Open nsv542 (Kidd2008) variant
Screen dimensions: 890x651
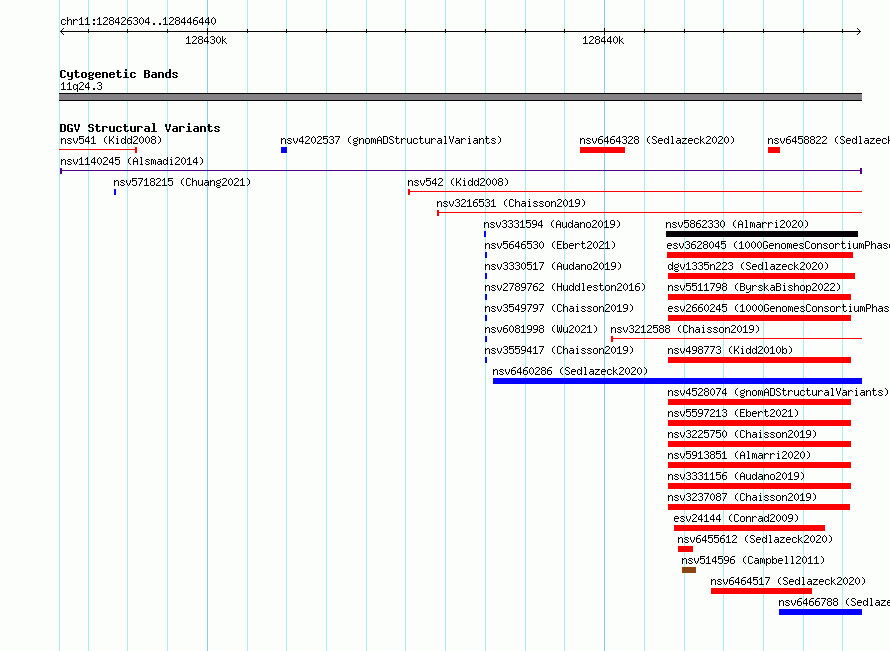458,182
